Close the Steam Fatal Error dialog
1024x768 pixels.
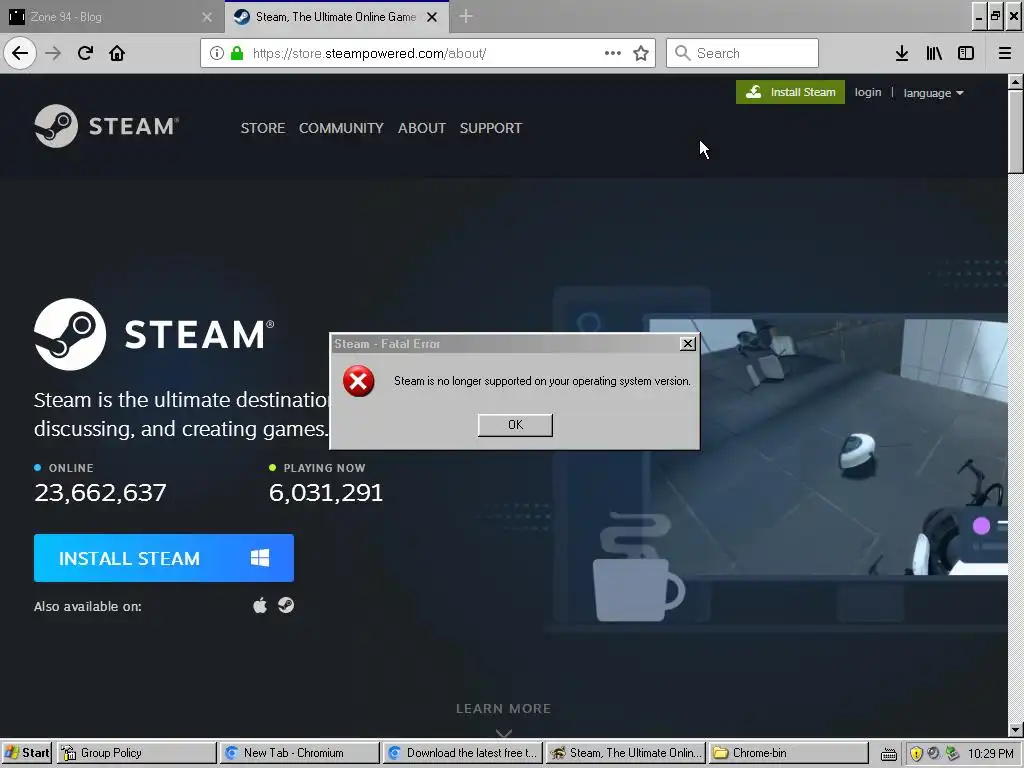[688, 344]
